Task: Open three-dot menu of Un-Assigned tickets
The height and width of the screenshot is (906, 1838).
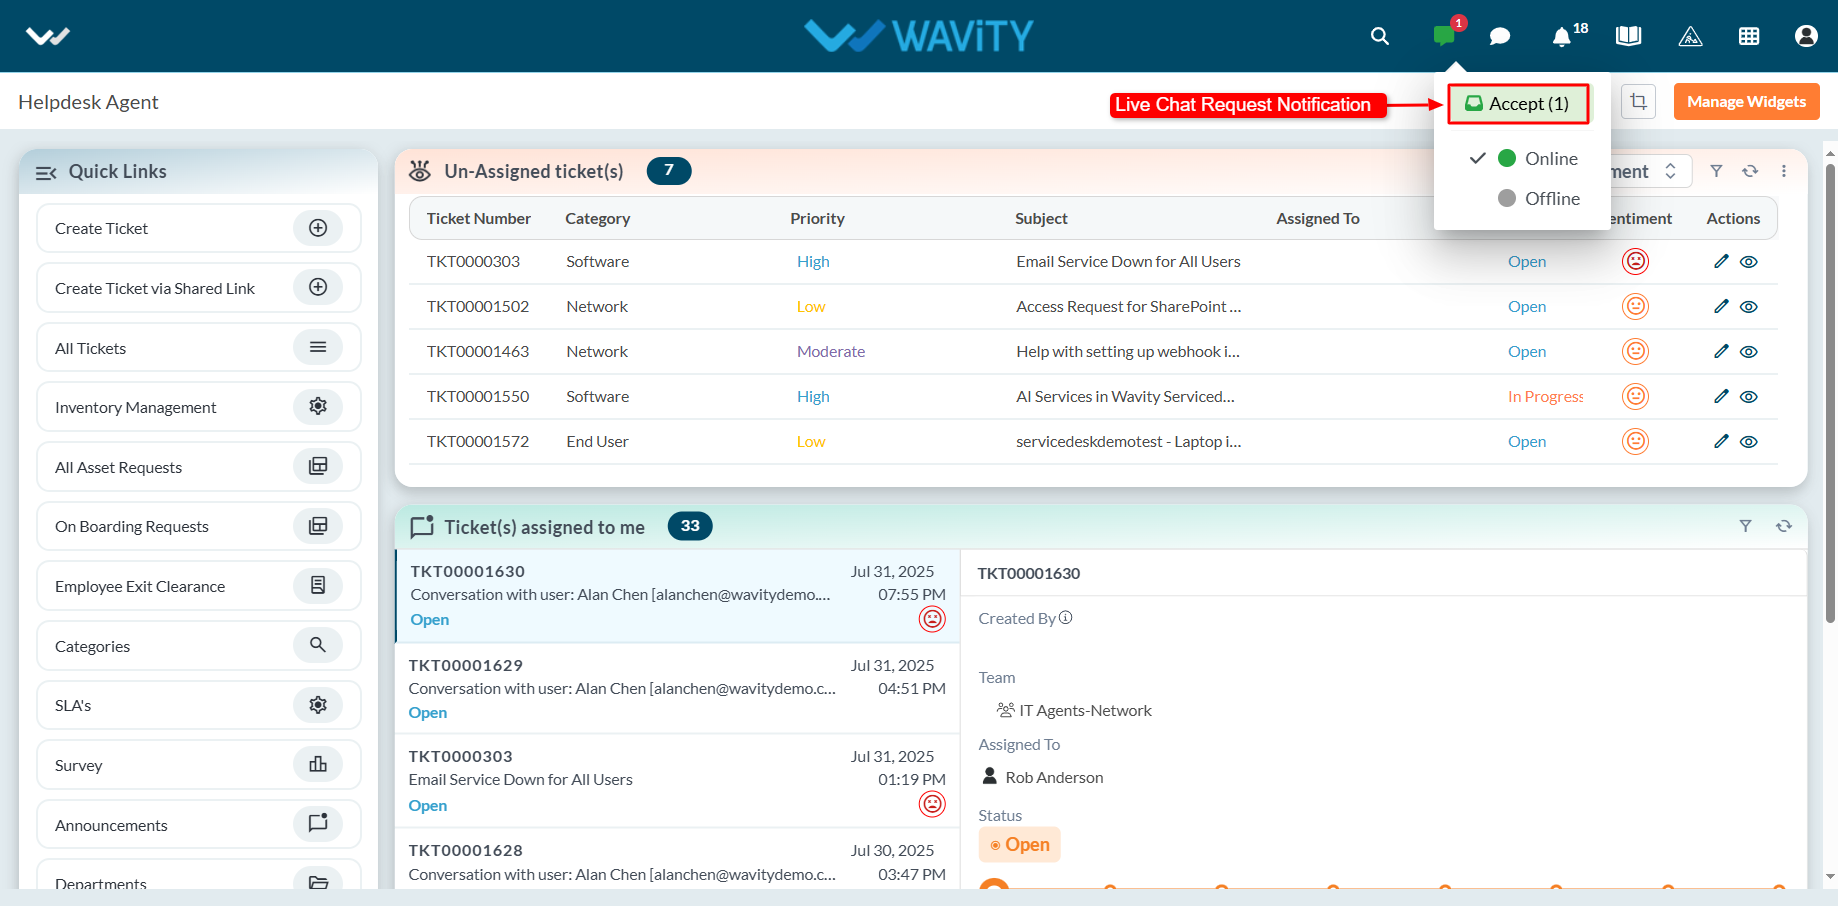Action: pos(1784,171)
